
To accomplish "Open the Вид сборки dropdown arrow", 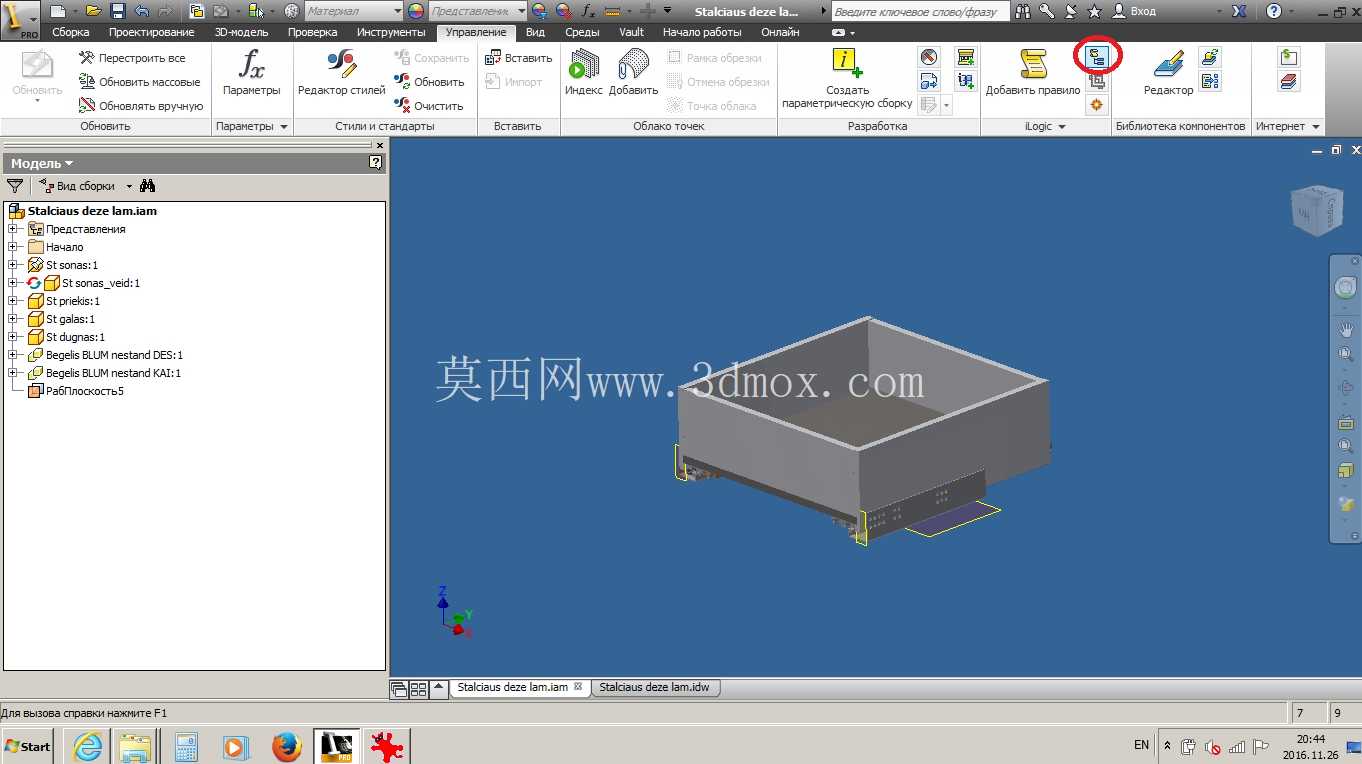I will point(130,186).
